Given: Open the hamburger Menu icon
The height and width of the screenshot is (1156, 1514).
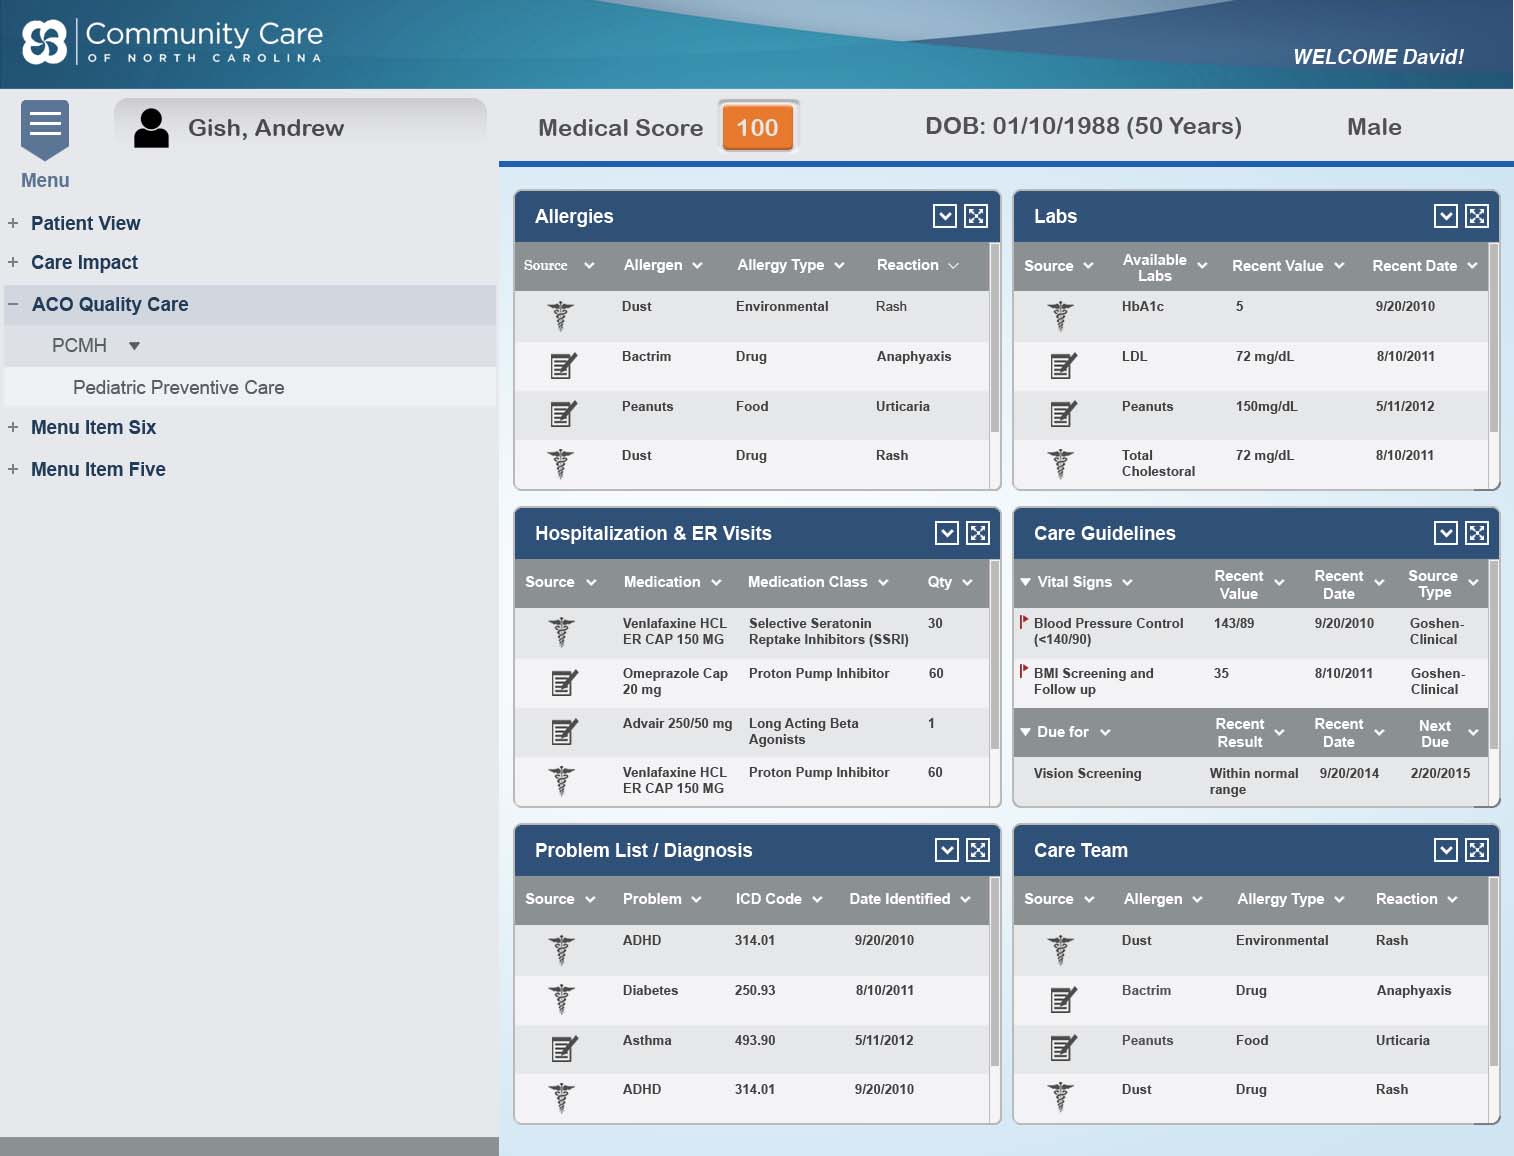Looking at the screenshot, I should [45, 127].
